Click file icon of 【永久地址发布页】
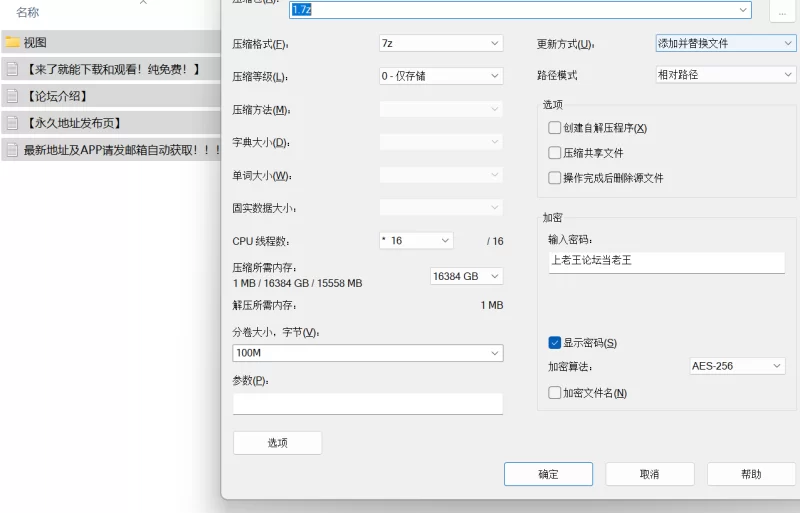Viewport: 800px width, 513px height. pos(12,123)
